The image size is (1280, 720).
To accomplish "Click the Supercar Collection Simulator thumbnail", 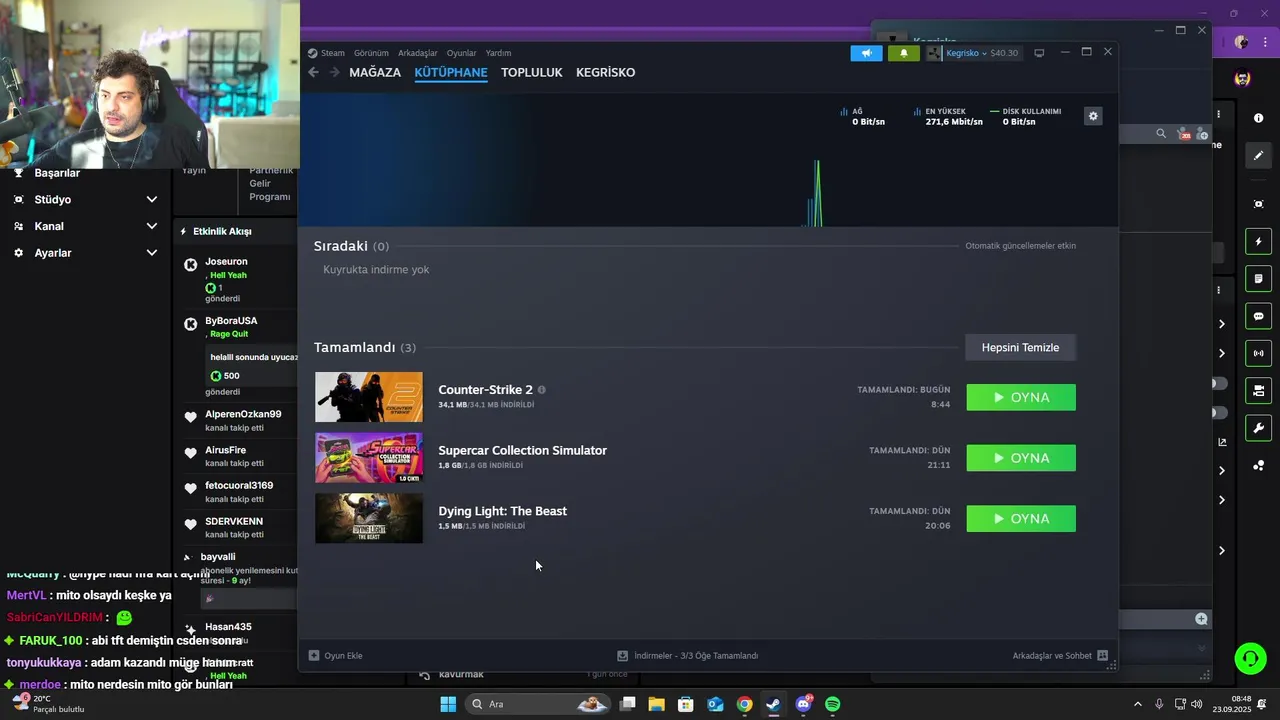I will pos(369,458).
